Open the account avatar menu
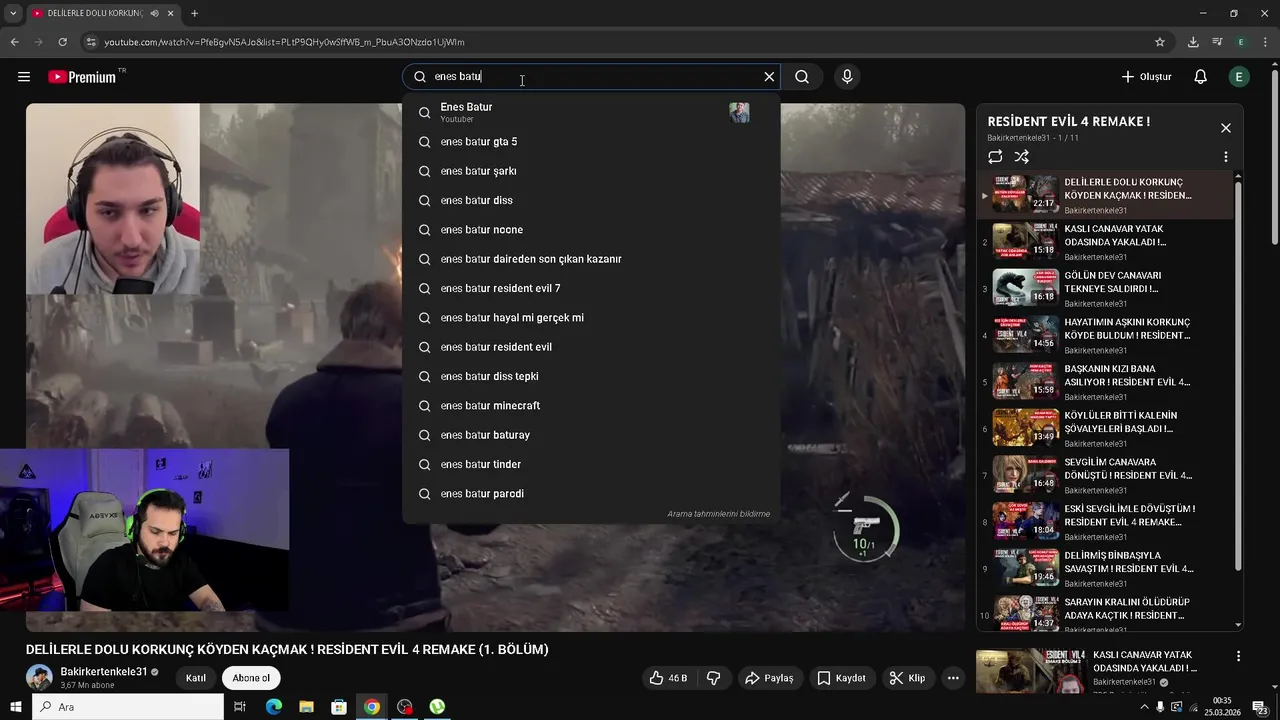The image size is (1280, 720). [1239, 77]
